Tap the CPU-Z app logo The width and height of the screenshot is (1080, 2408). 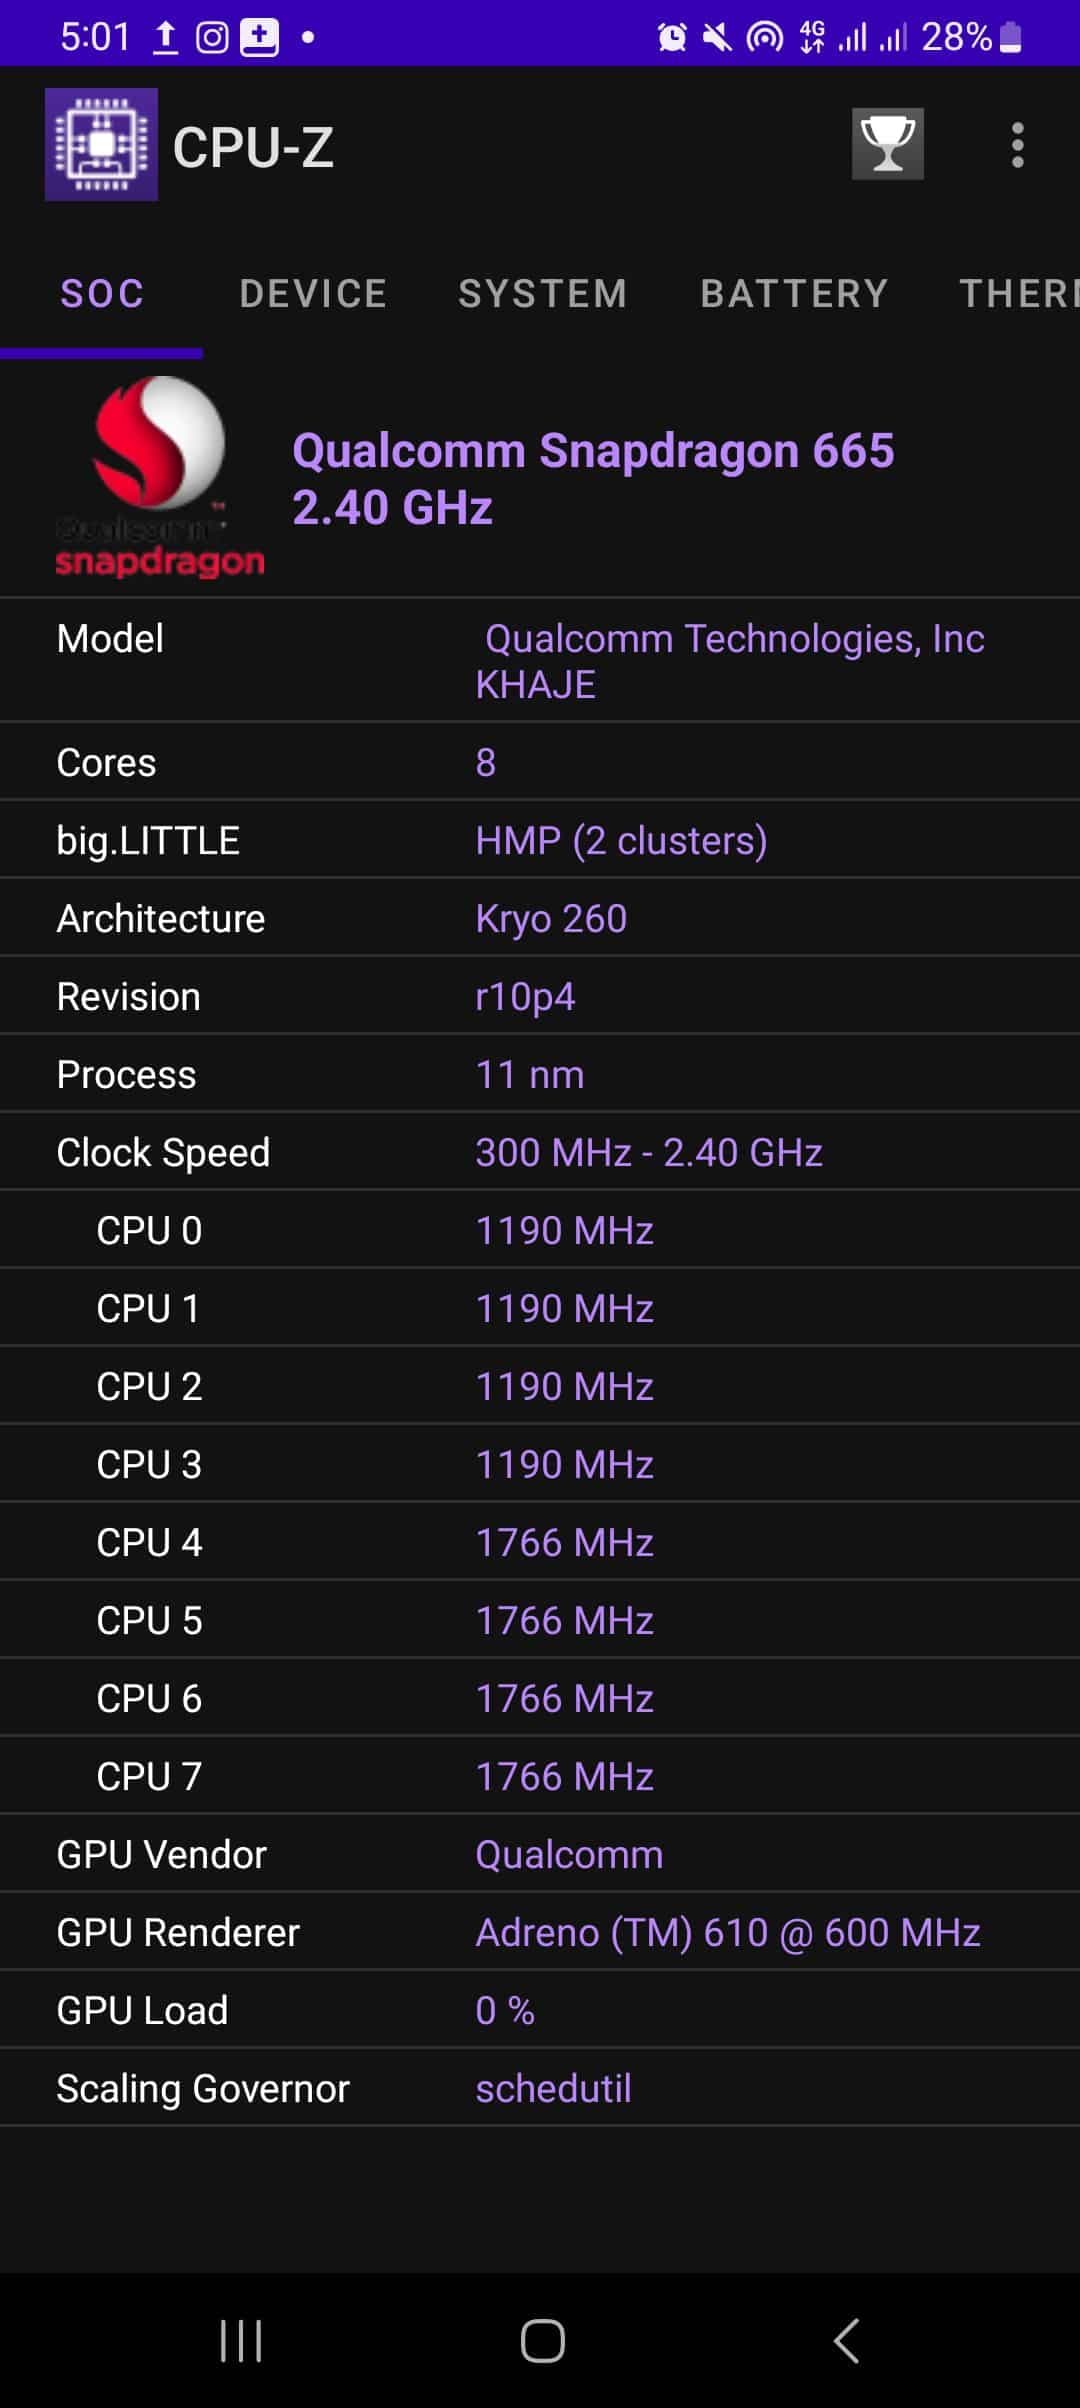click(101, 145)
